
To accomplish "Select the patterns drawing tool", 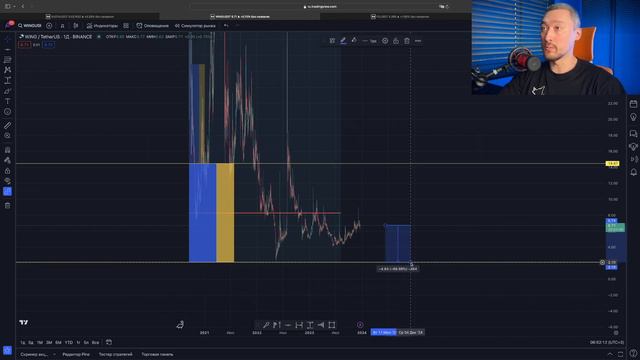I will 7,70.
